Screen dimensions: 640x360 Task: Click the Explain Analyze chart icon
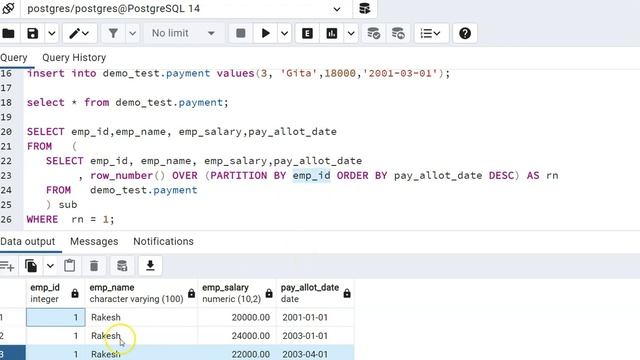pos(332,33)
